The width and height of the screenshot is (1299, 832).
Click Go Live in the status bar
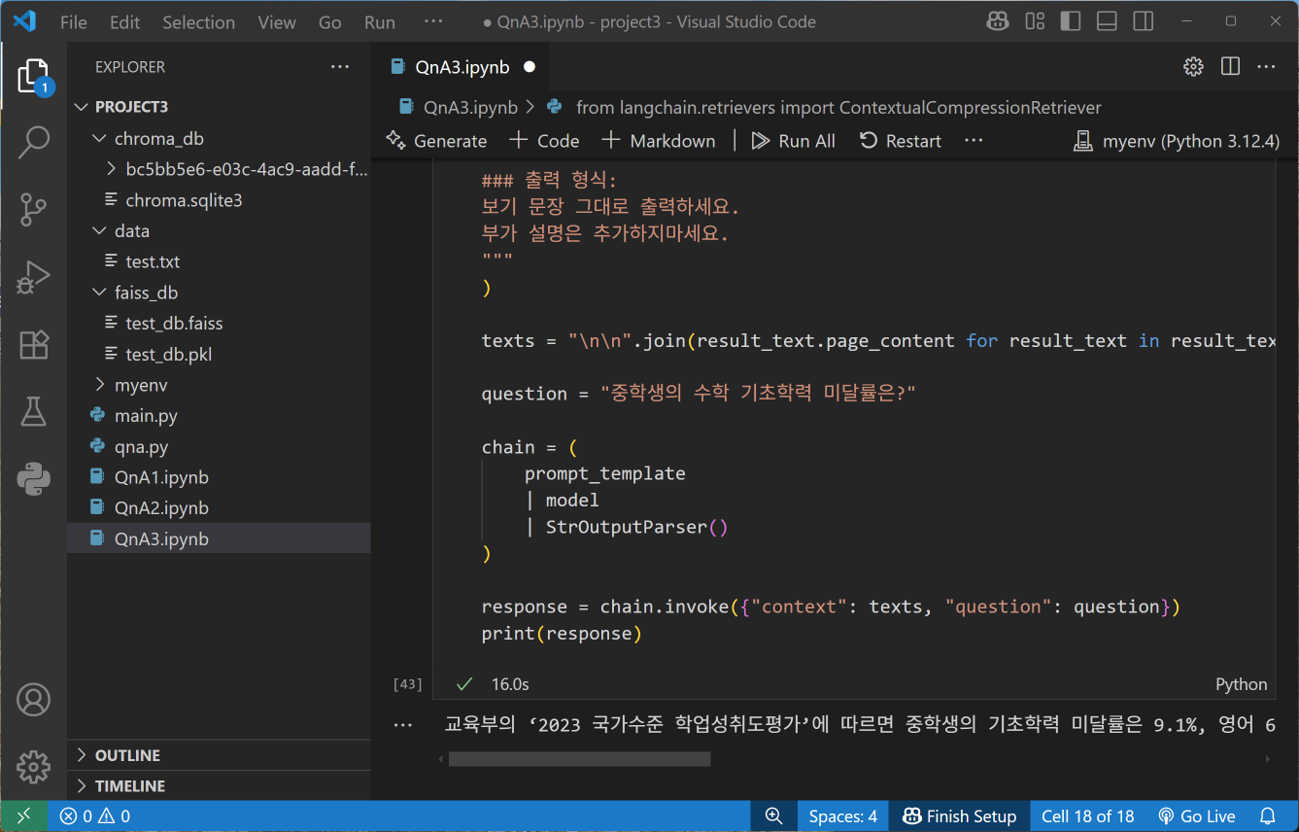pos(1196,816)
